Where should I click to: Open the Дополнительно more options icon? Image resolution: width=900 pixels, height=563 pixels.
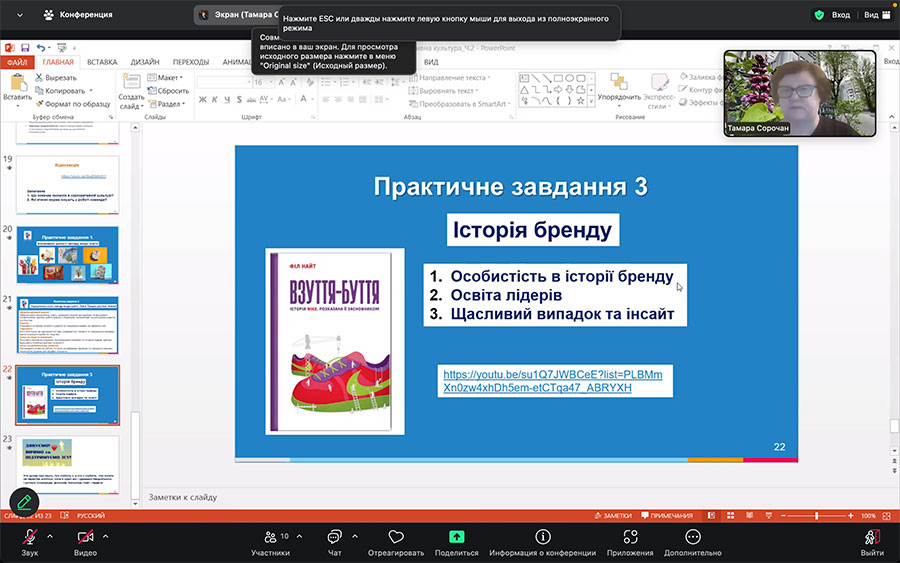[x=693, y=538]
